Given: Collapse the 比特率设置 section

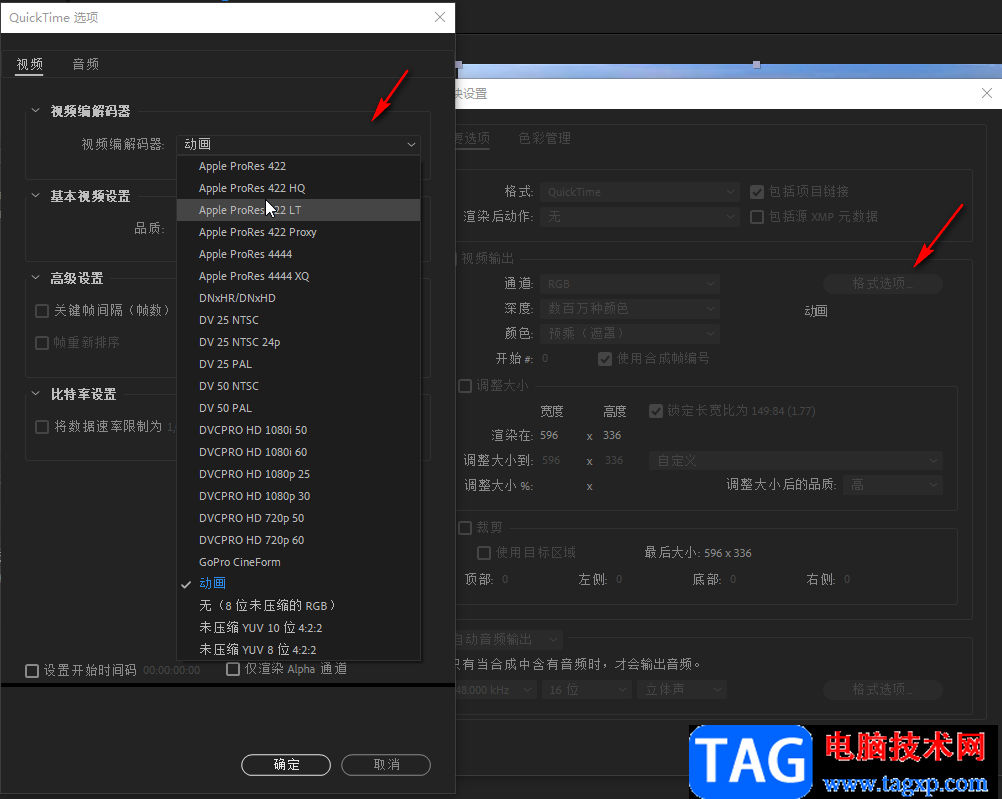Looking at the screenshot, I should [x=36, y=394].
